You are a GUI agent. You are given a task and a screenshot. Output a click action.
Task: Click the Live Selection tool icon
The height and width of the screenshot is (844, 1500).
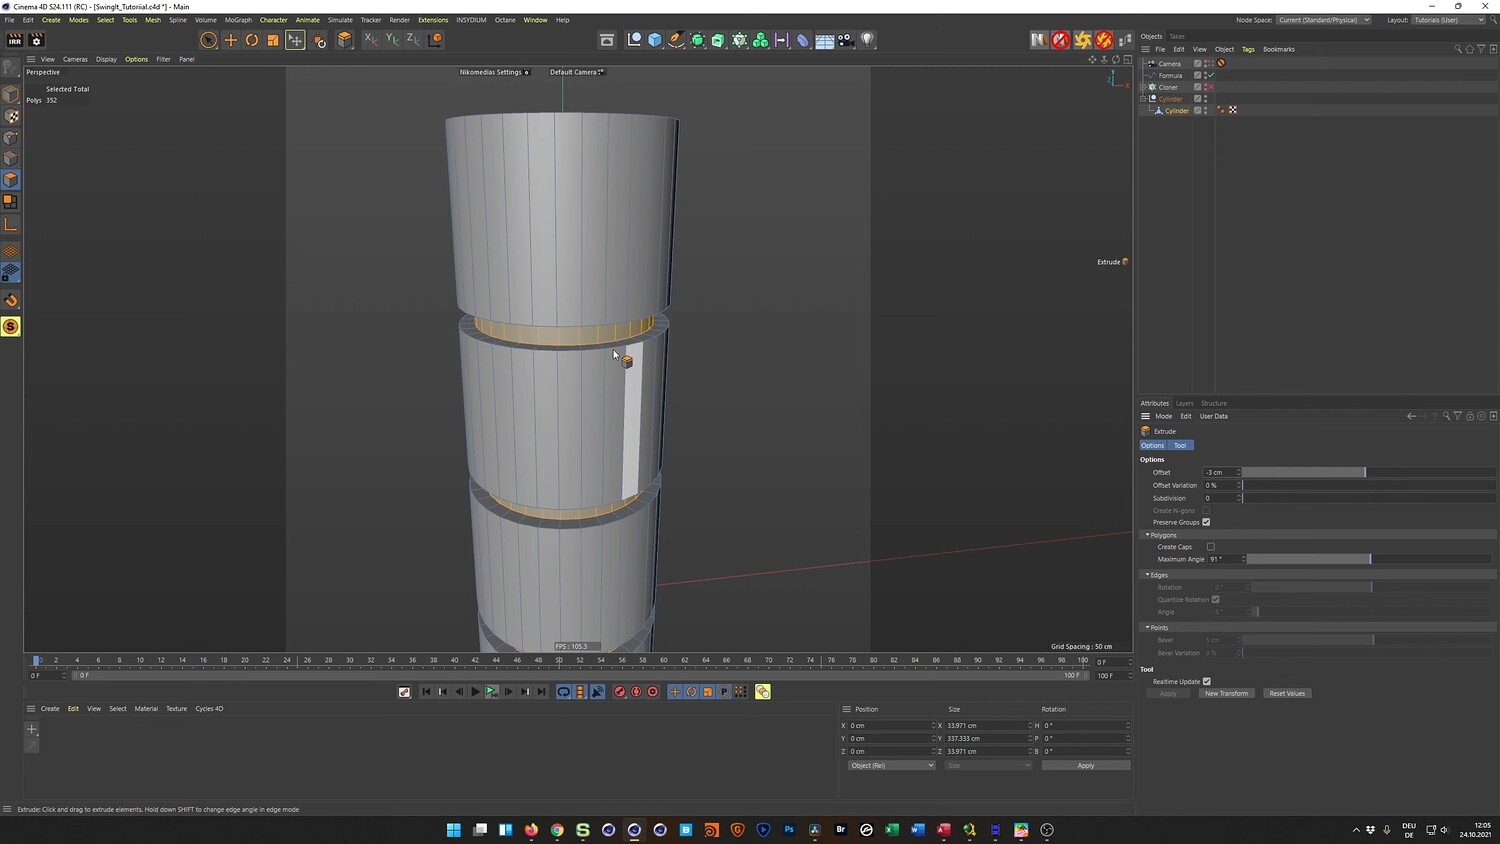pyautogui.click(x=208, y=40)
